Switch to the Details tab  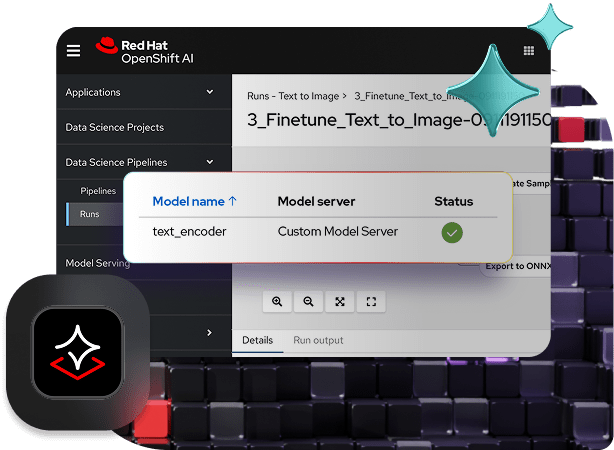(x=257, y=340)
